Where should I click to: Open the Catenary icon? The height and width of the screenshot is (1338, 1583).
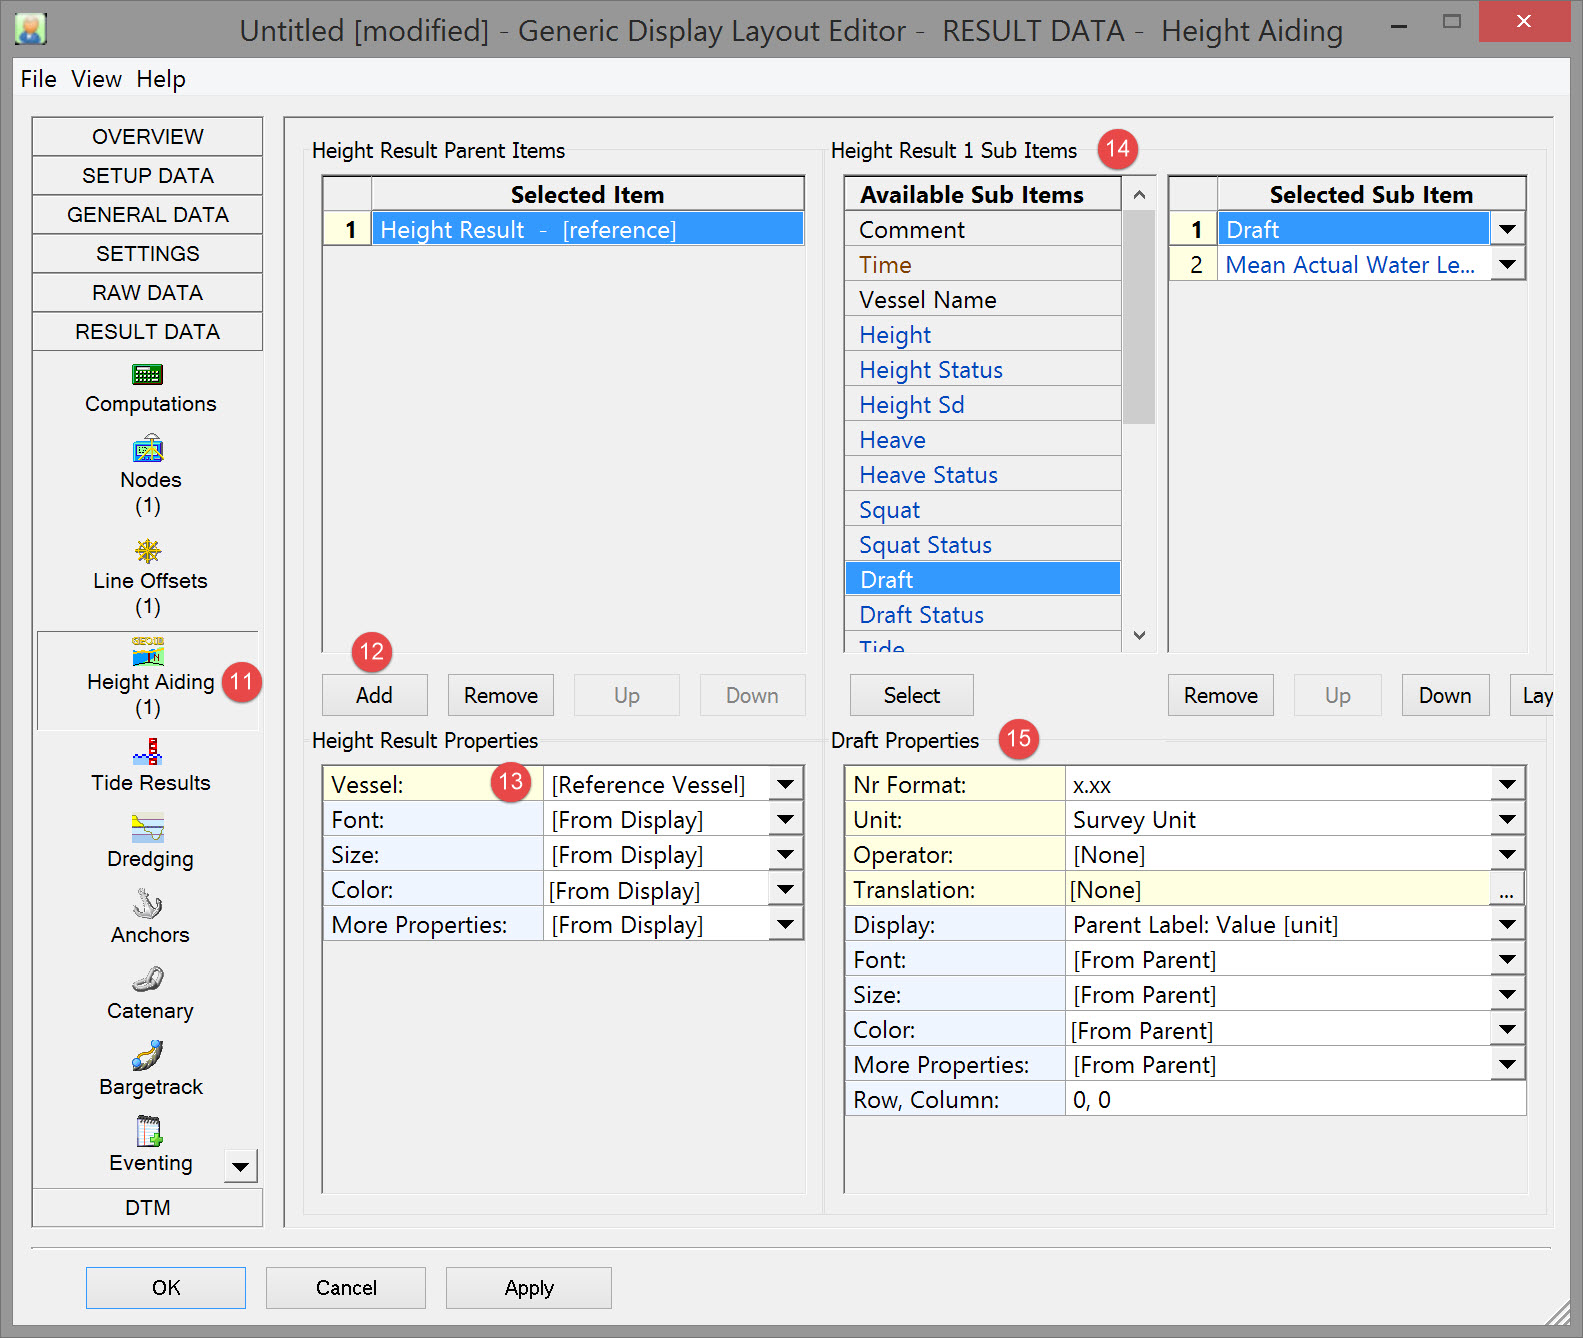point(148,980)
